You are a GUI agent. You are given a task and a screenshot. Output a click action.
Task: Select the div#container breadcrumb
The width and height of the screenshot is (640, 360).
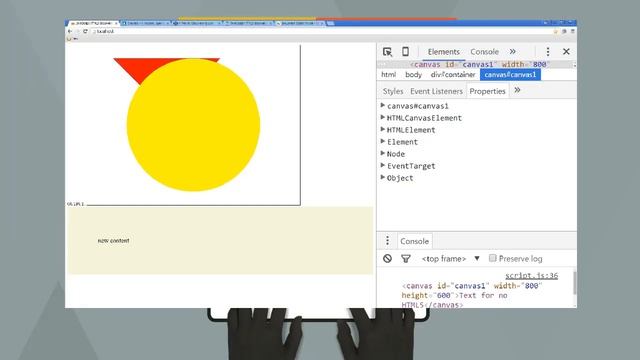[x=453, y=75]
